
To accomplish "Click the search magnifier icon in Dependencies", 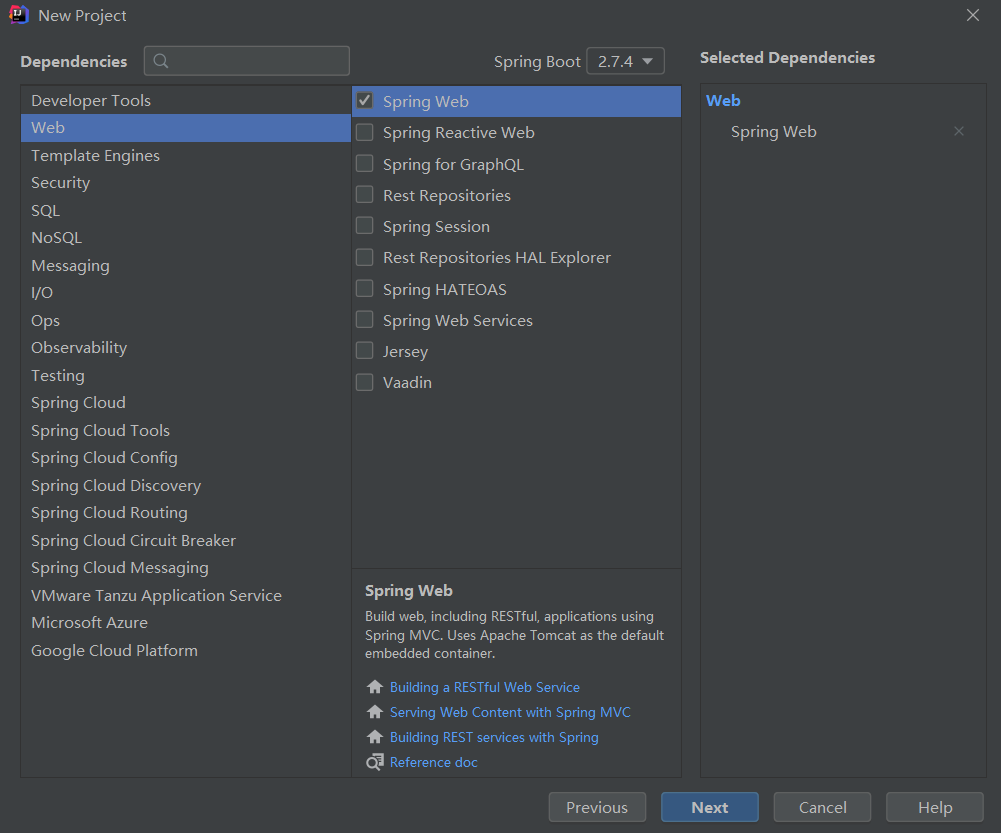I will [161, 61].
